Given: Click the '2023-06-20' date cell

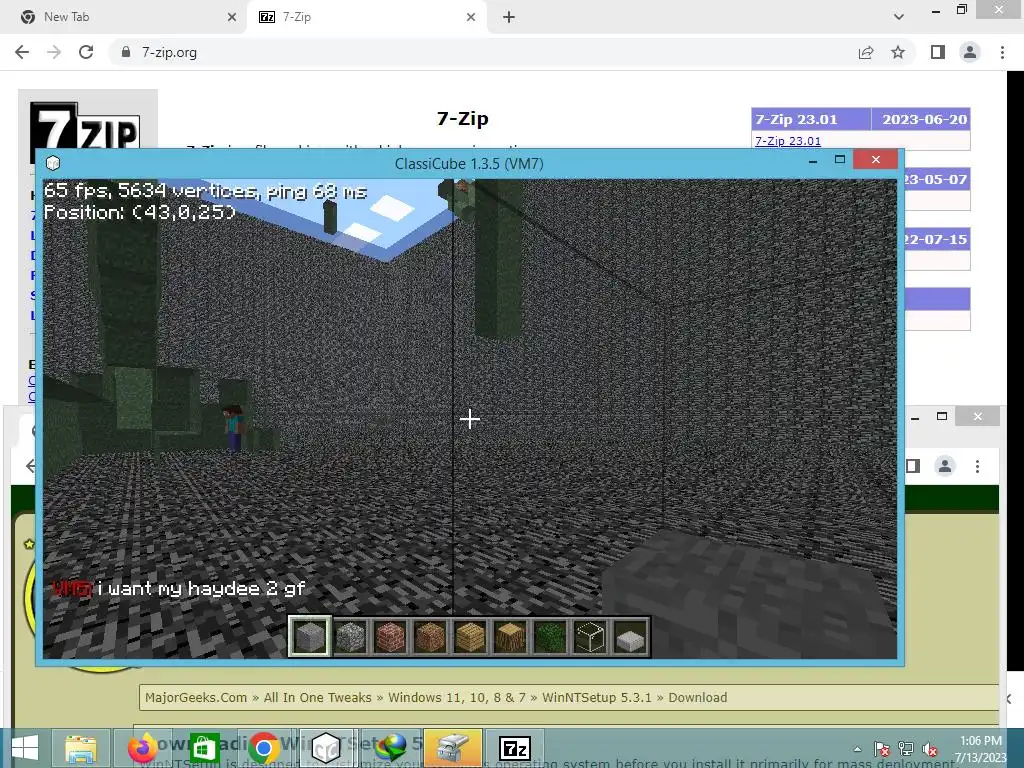Looking at the screenshot, I should tap(921, 120).
